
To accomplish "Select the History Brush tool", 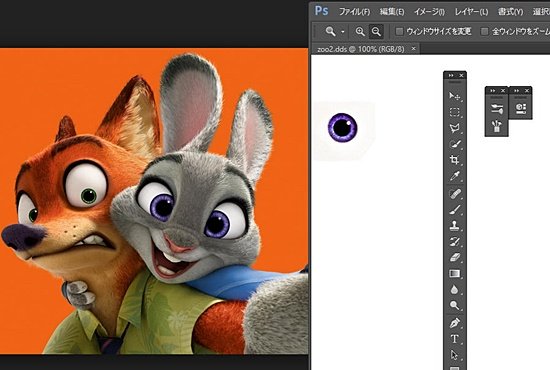I will tap(455, 242).
